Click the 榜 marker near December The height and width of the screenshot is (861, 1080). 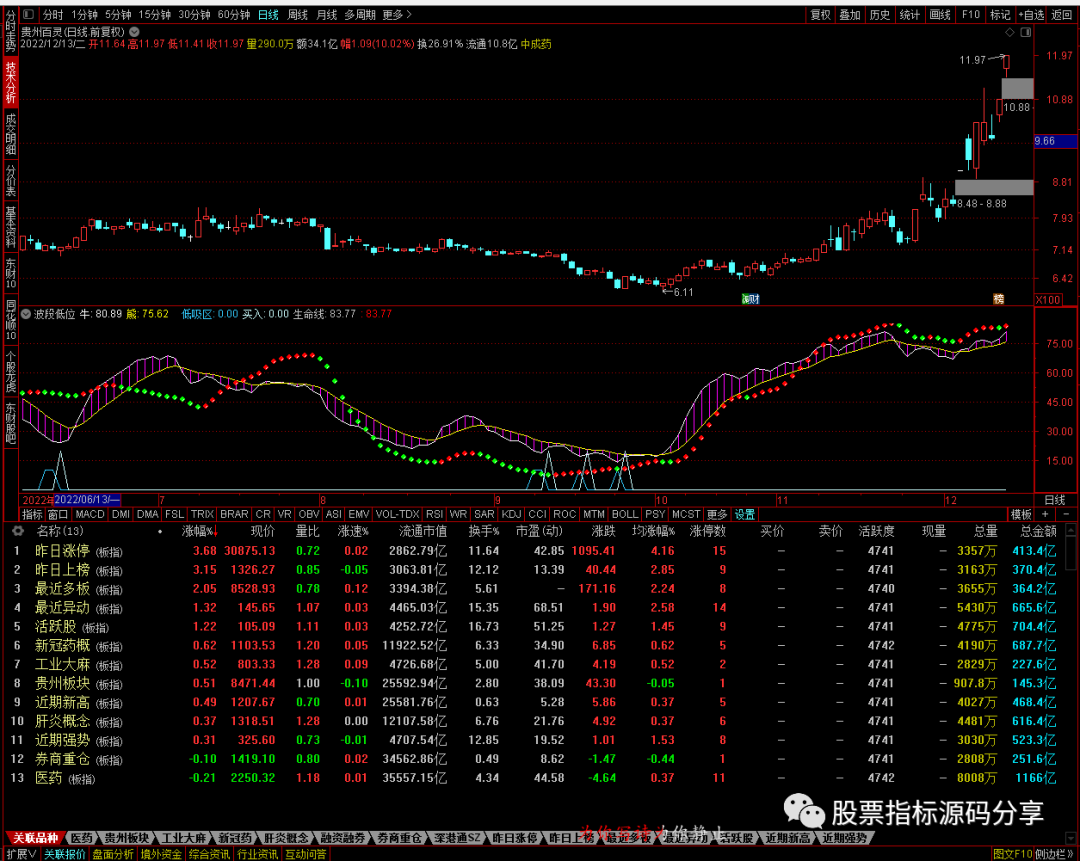(999, 299)
